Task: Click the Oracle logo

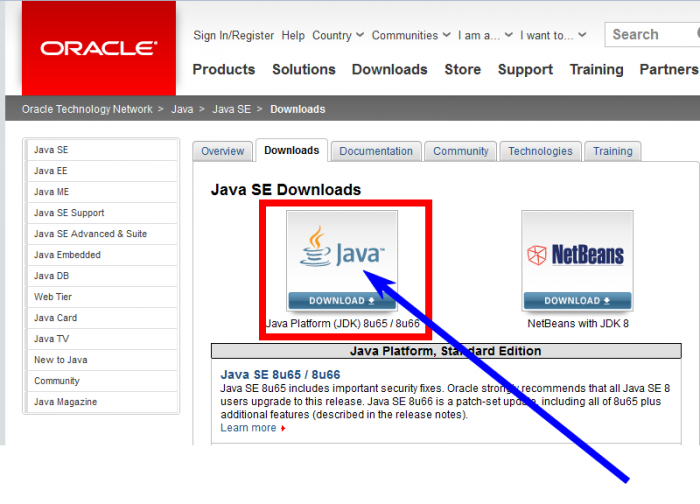Action: (99, 48)
